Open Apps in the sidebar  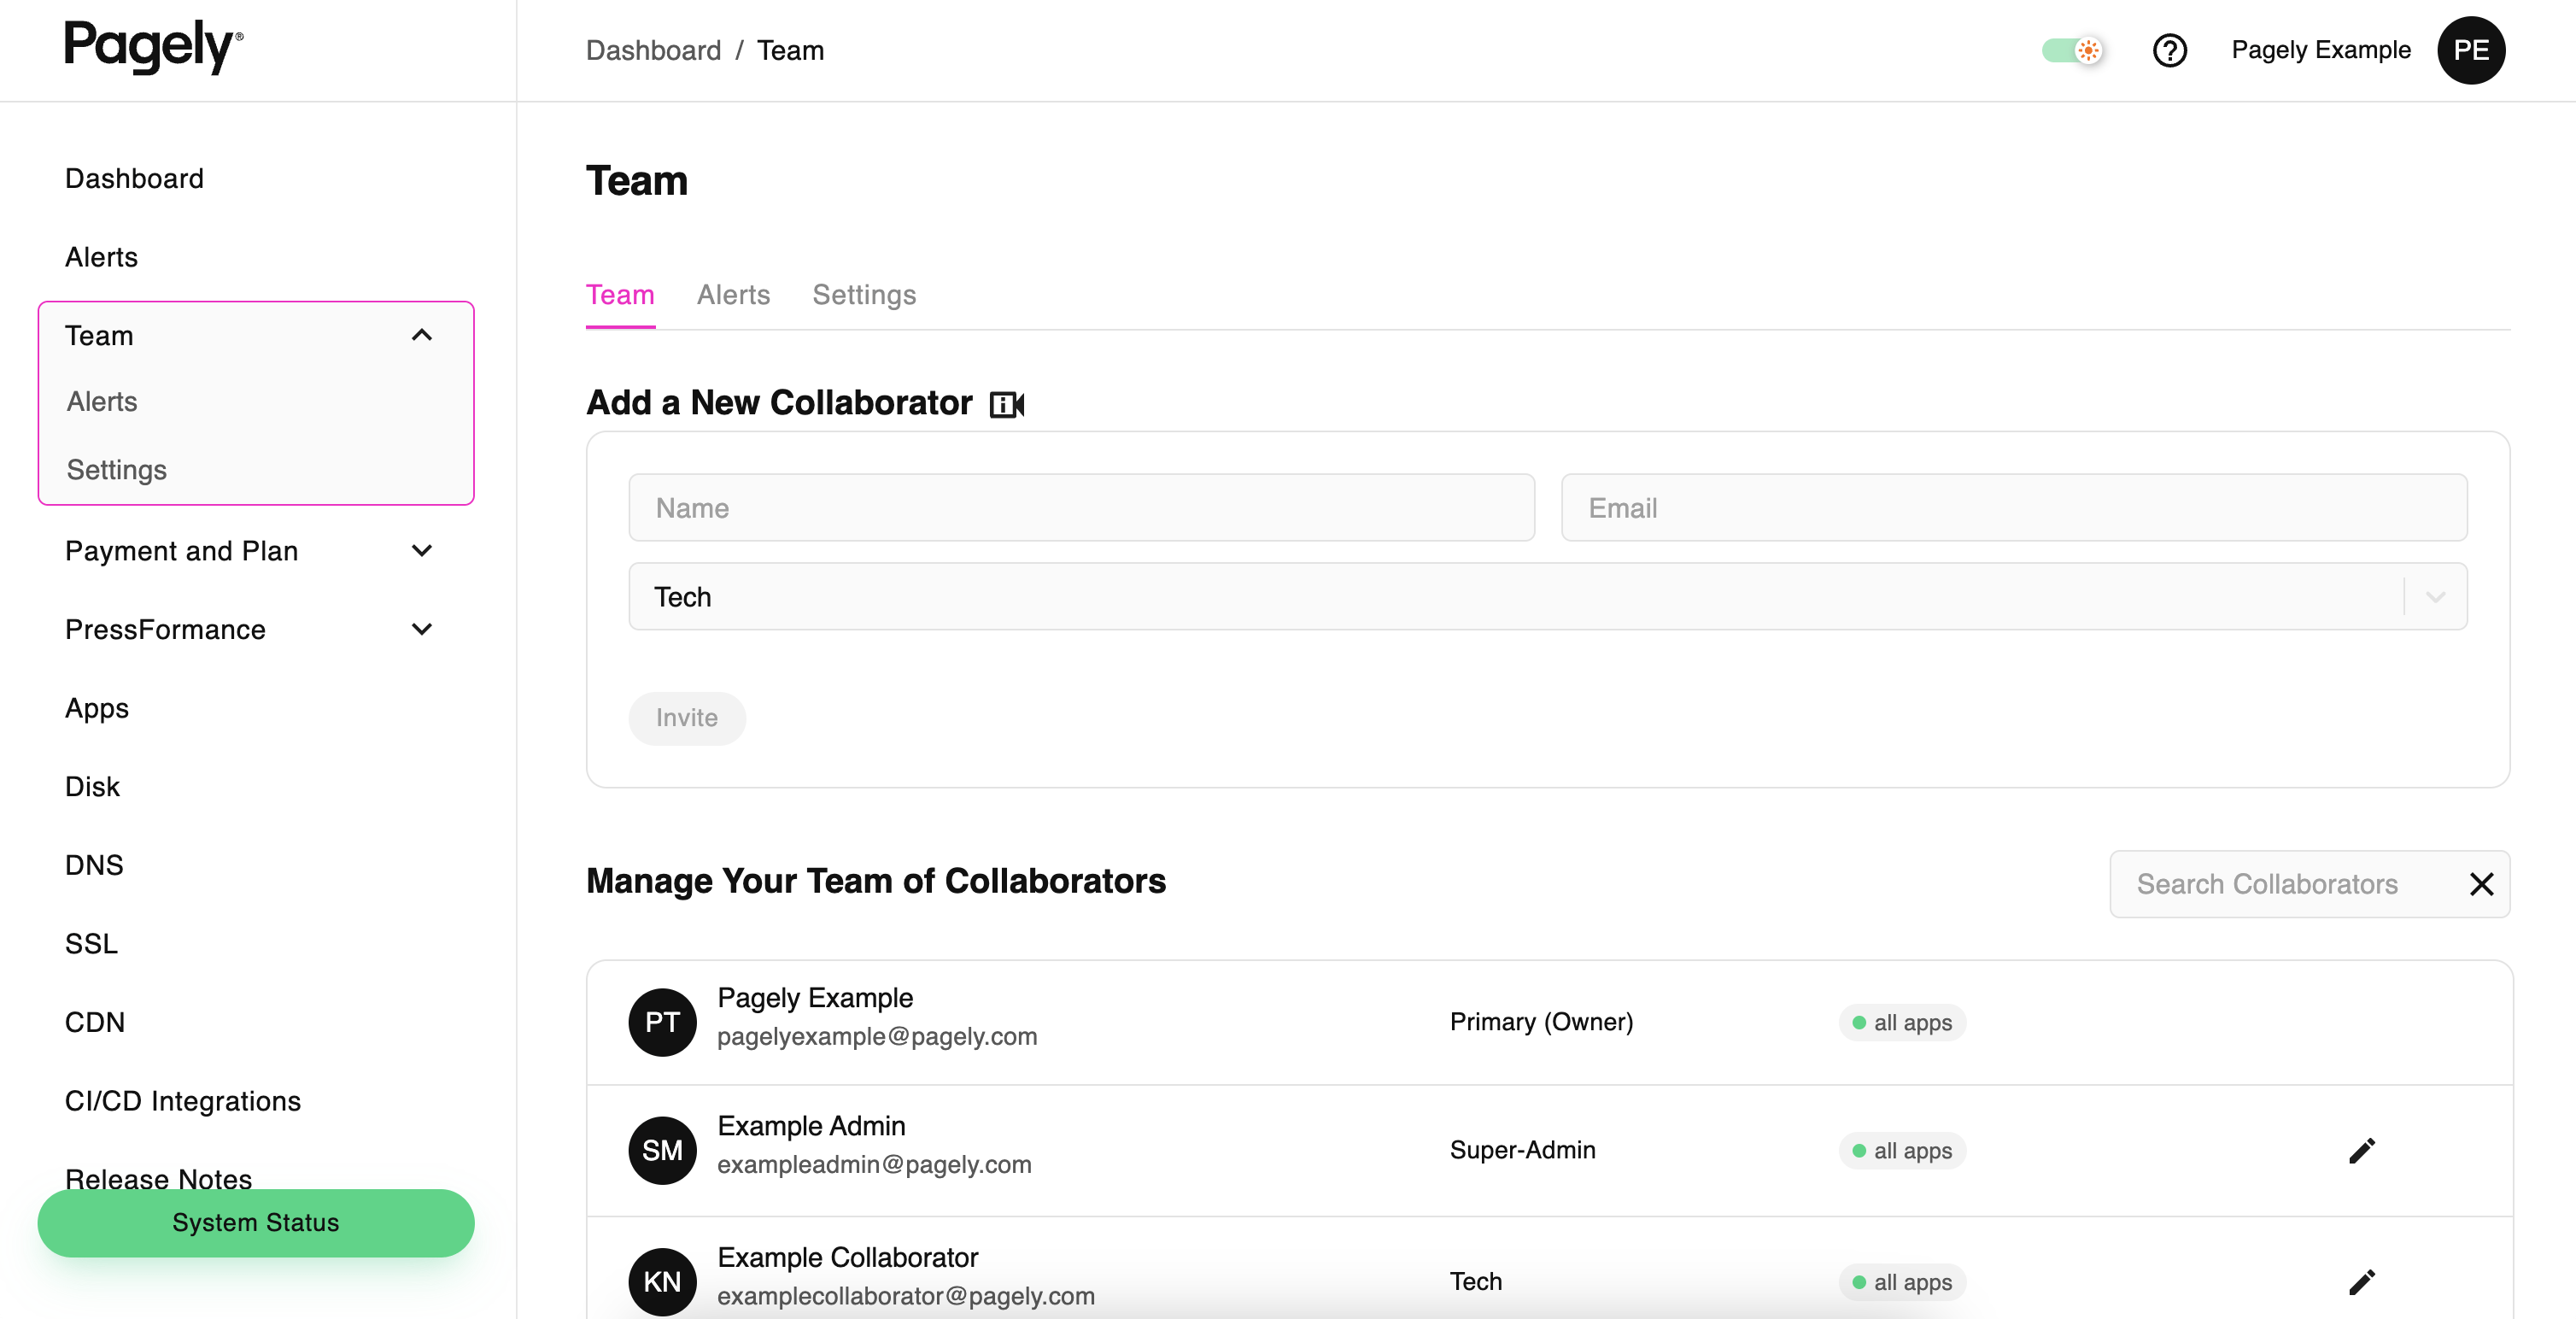click(97, 708)
